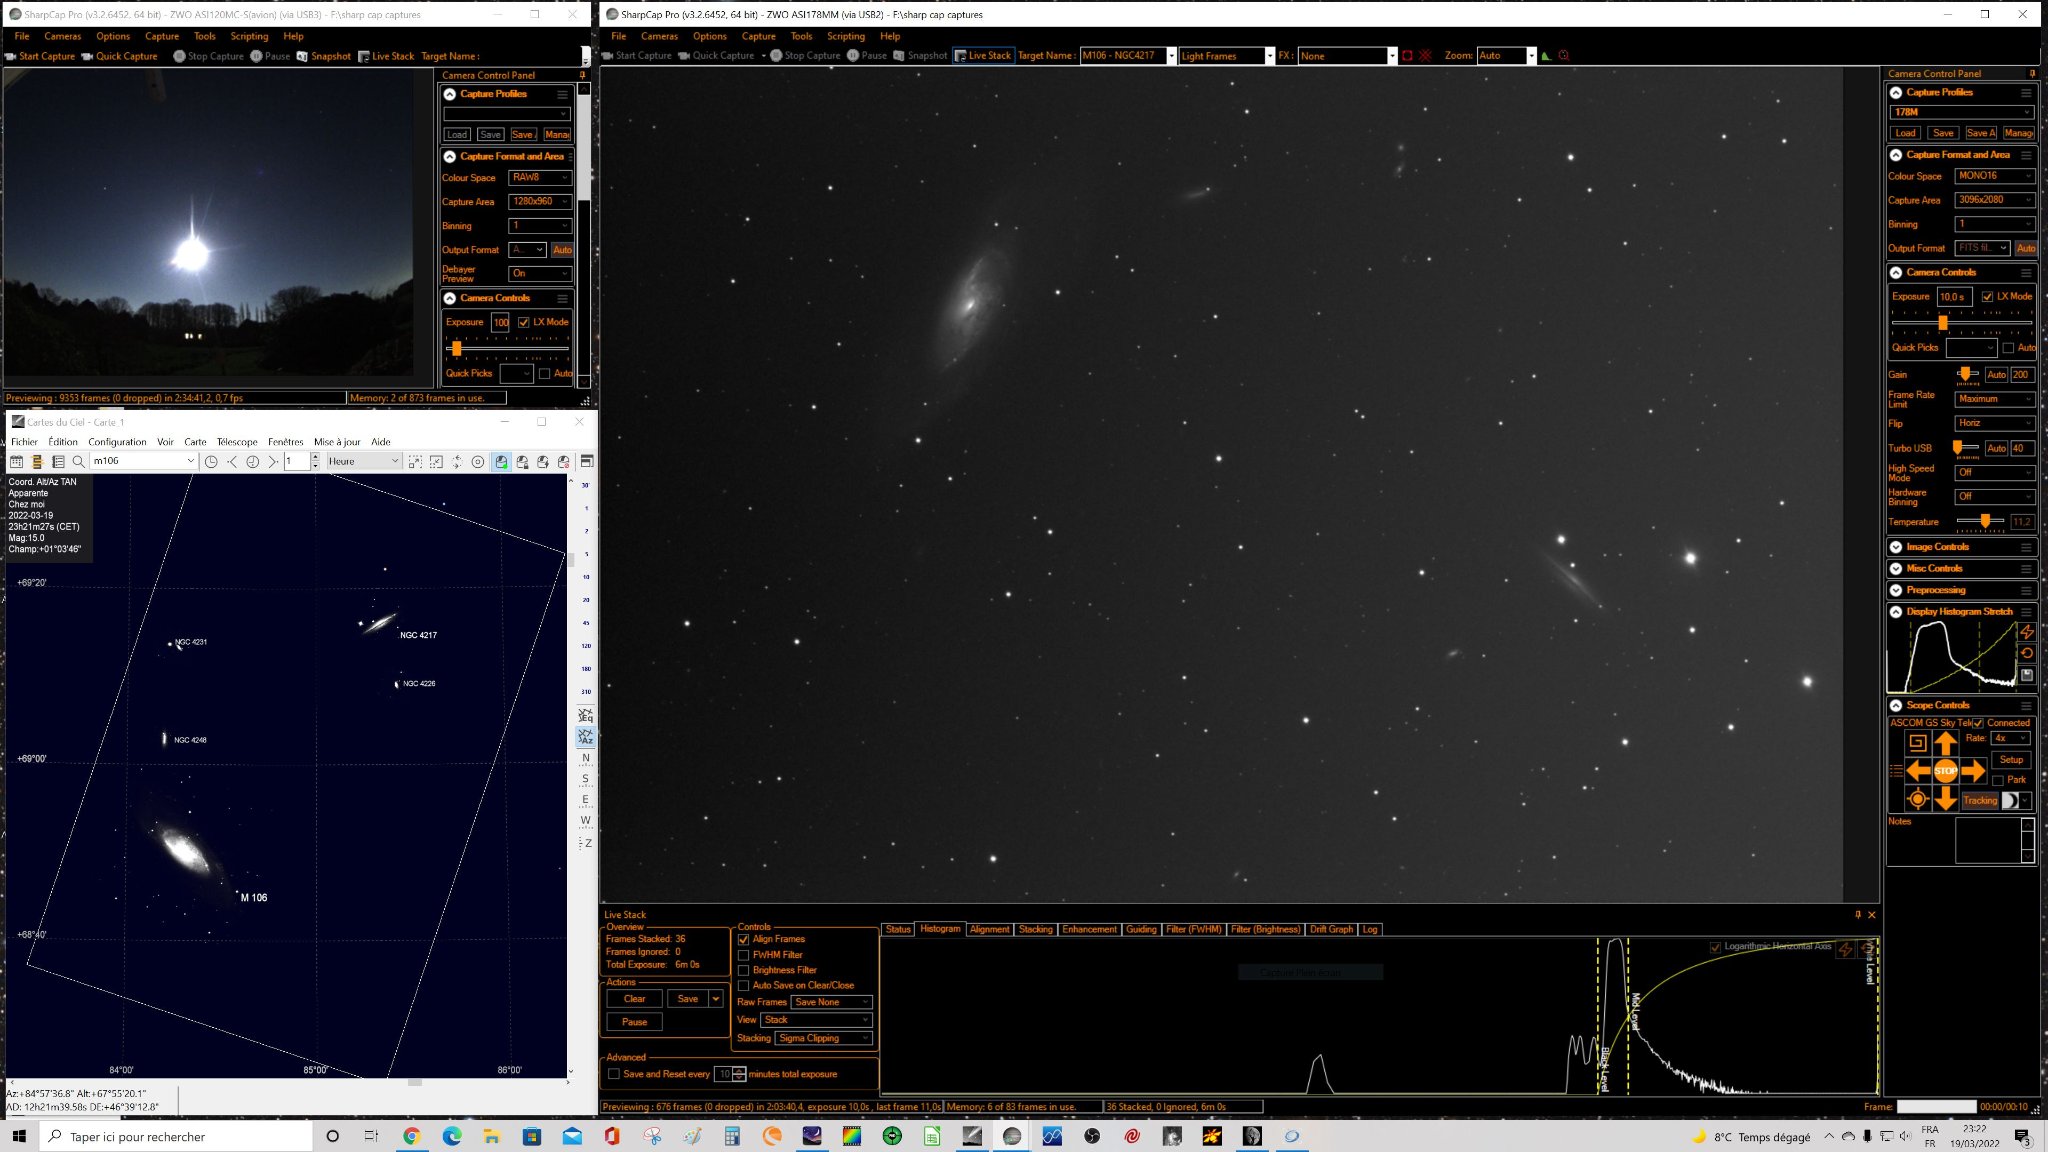Open the Télescope menu in Cartes du Ciel
Image resolution: width=2048 pixels, height=1152 pixels.
(237, 442)
